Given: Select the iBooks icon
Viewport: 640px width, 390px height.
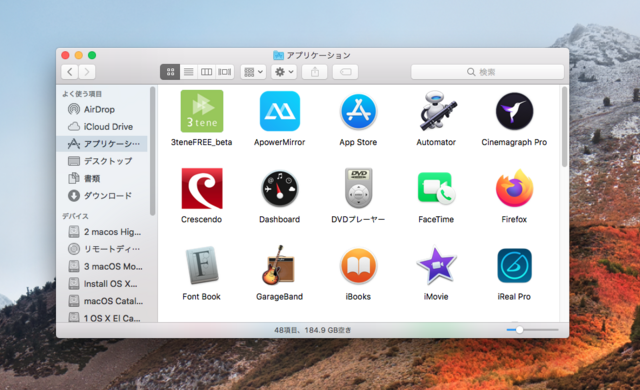Looking at the screenshot, I should pos(358,266).
